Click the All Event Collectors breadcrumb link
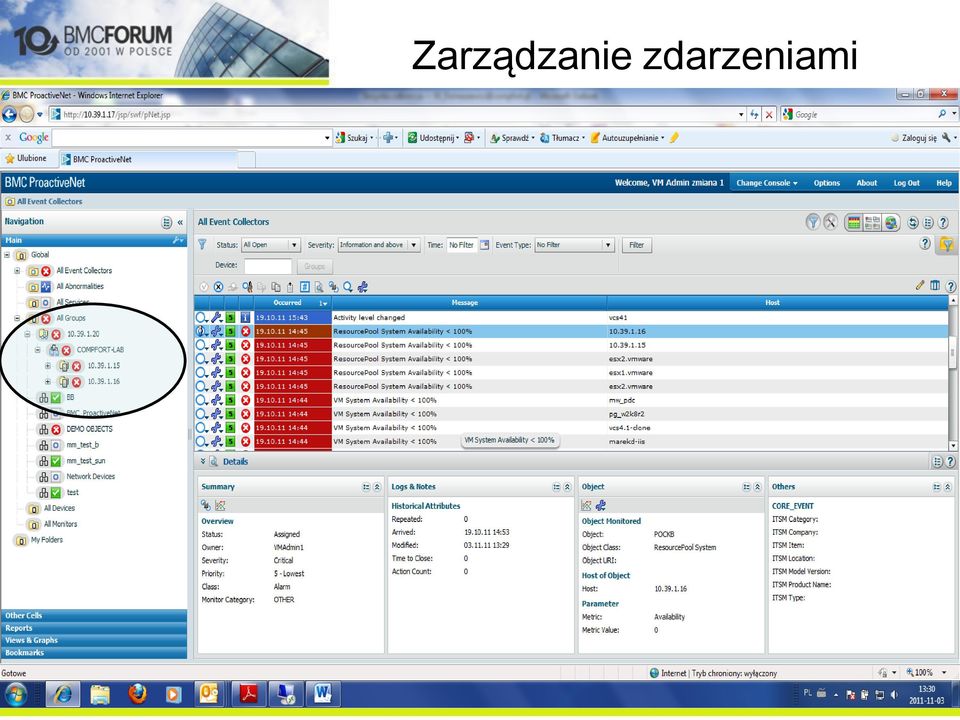The height and width of the screenshot is (720, 960). click(x=50, y=201)
